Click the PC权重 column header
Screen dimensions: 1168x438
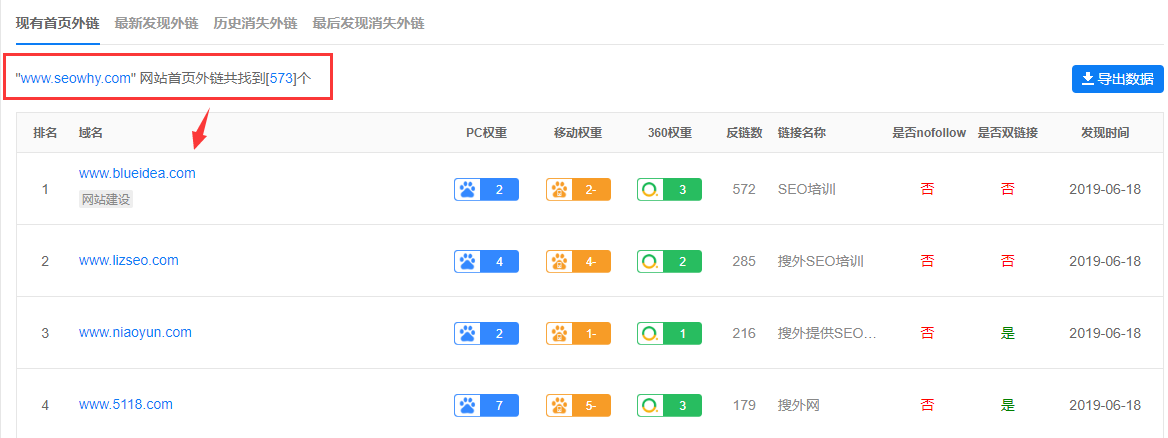click(x=486, y=133)
